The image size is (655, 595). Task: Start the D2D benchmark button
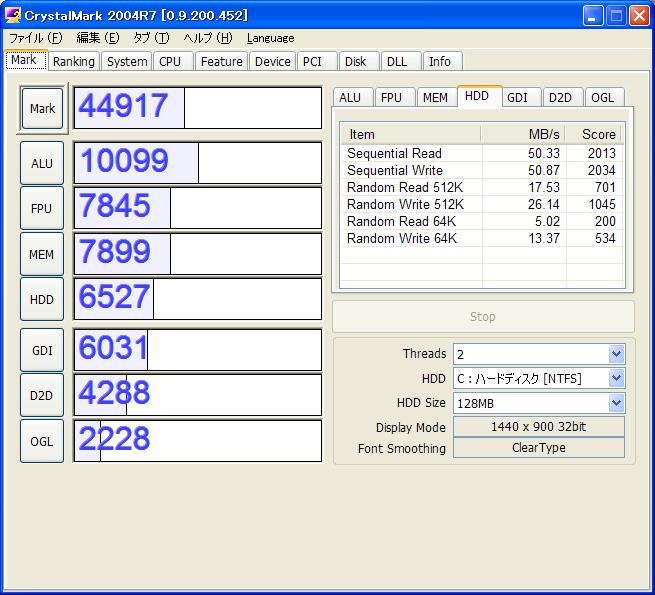(42, 395)
